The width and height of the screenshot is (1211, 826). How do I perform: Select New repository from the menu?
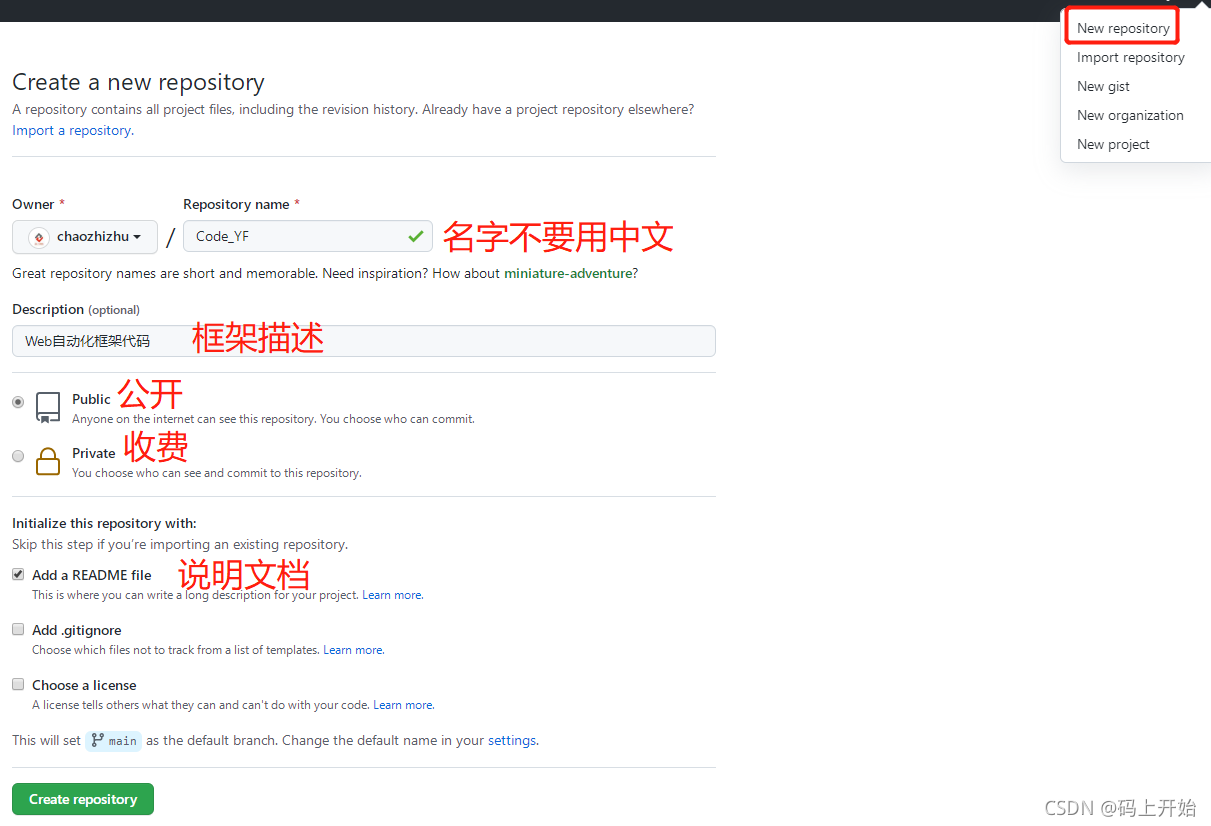pyautogui.click(x=1123, y=28)
